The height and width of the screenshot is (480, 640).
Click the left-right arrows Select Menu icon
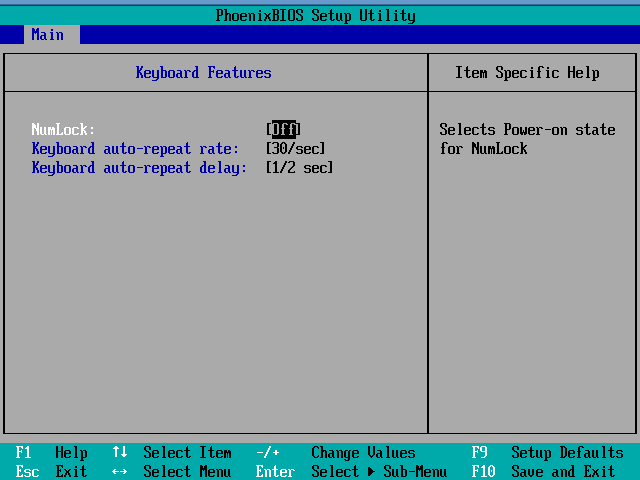coord(119,472)
